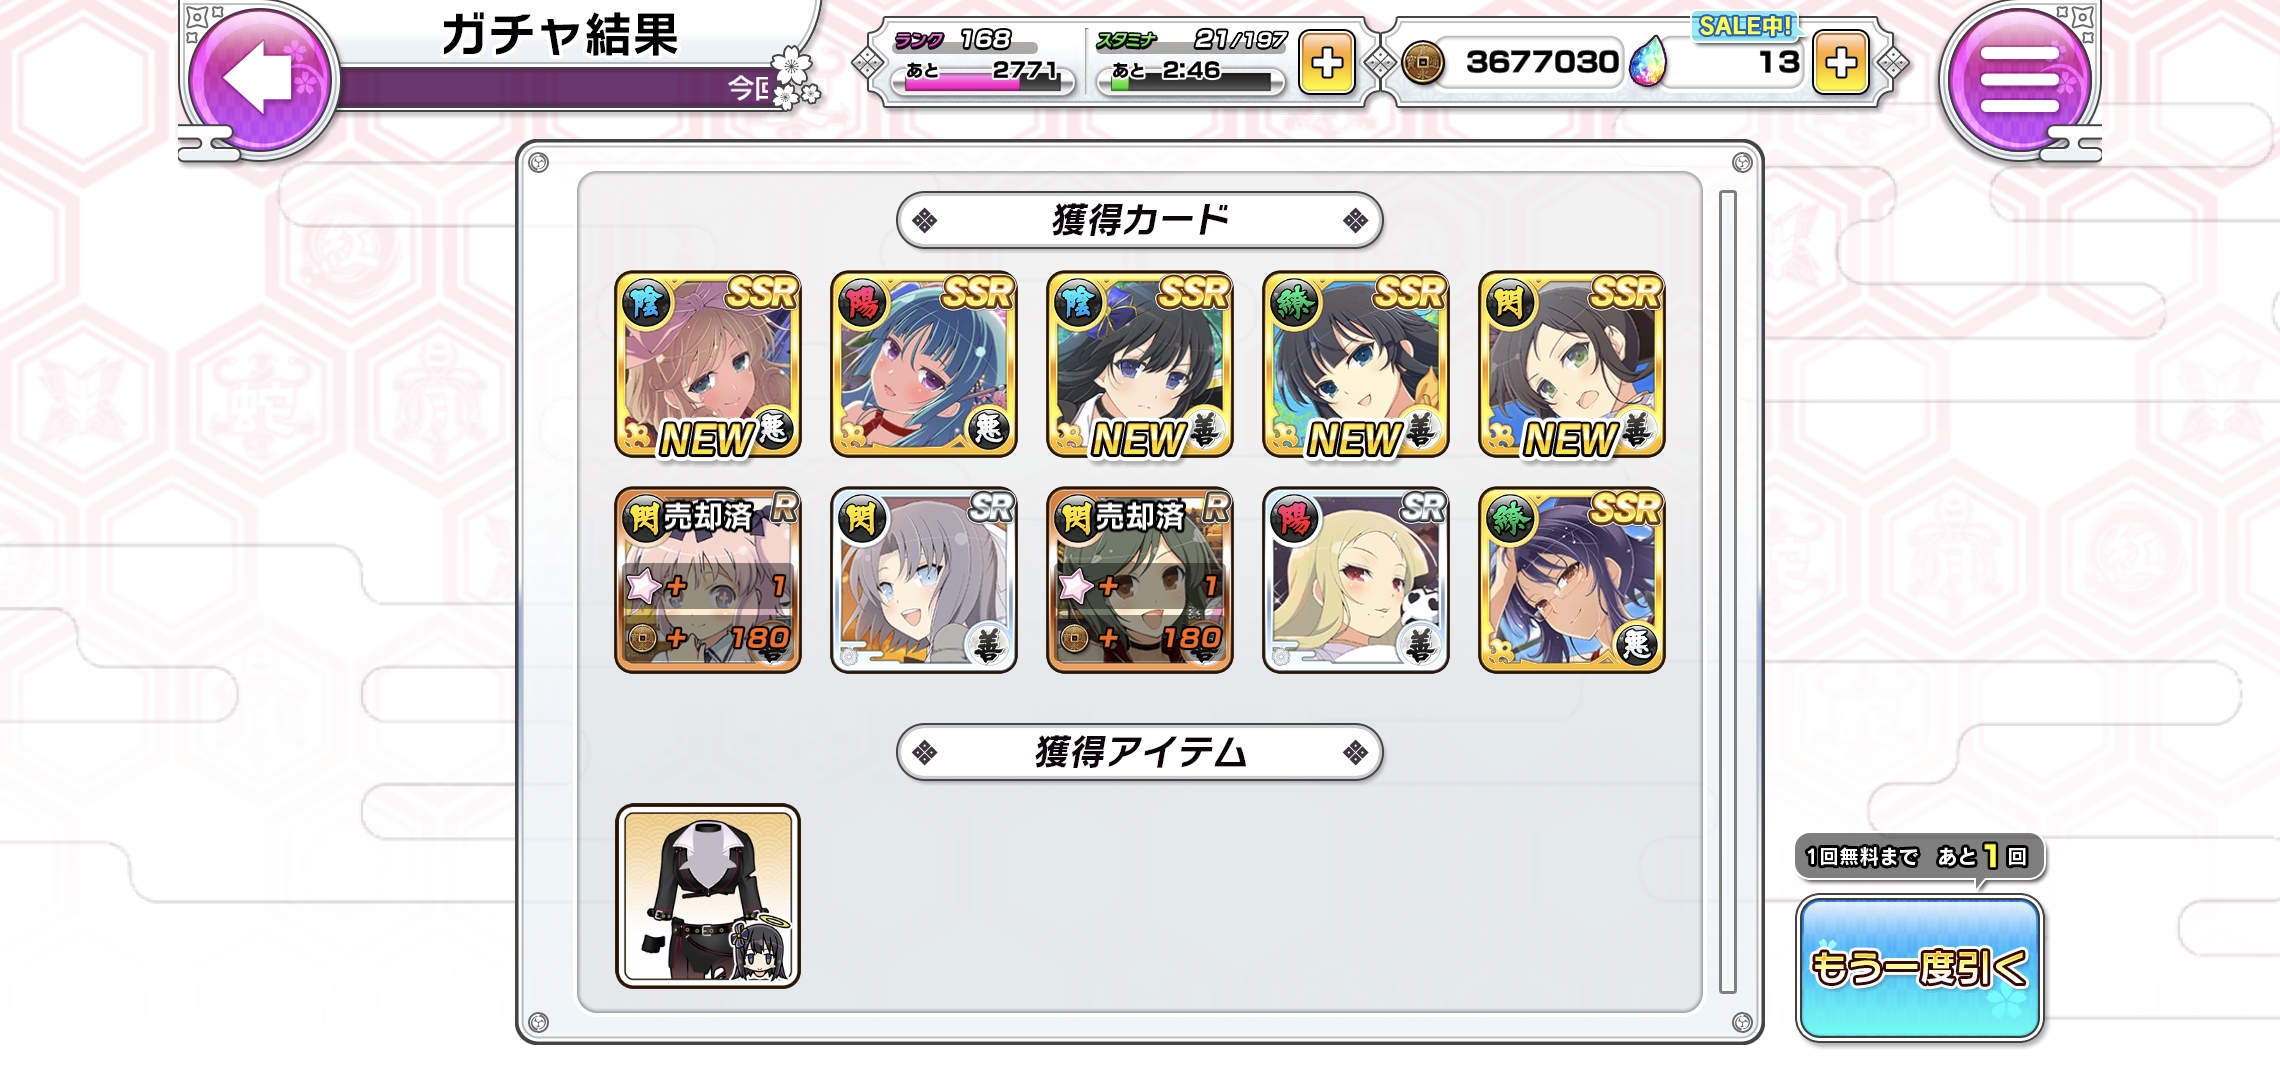Tap the 獲得アイテム section header

[x=1140, y=752]
